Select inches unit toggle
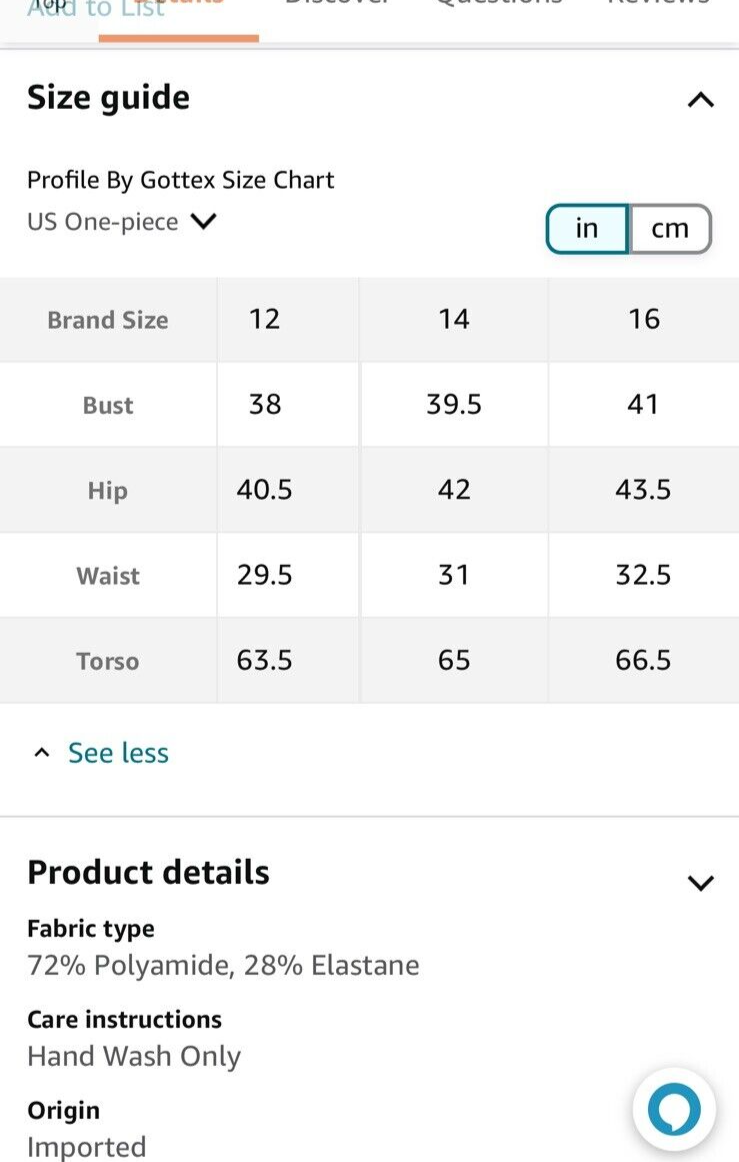739x1162 pixels. (x=587, y=229)
